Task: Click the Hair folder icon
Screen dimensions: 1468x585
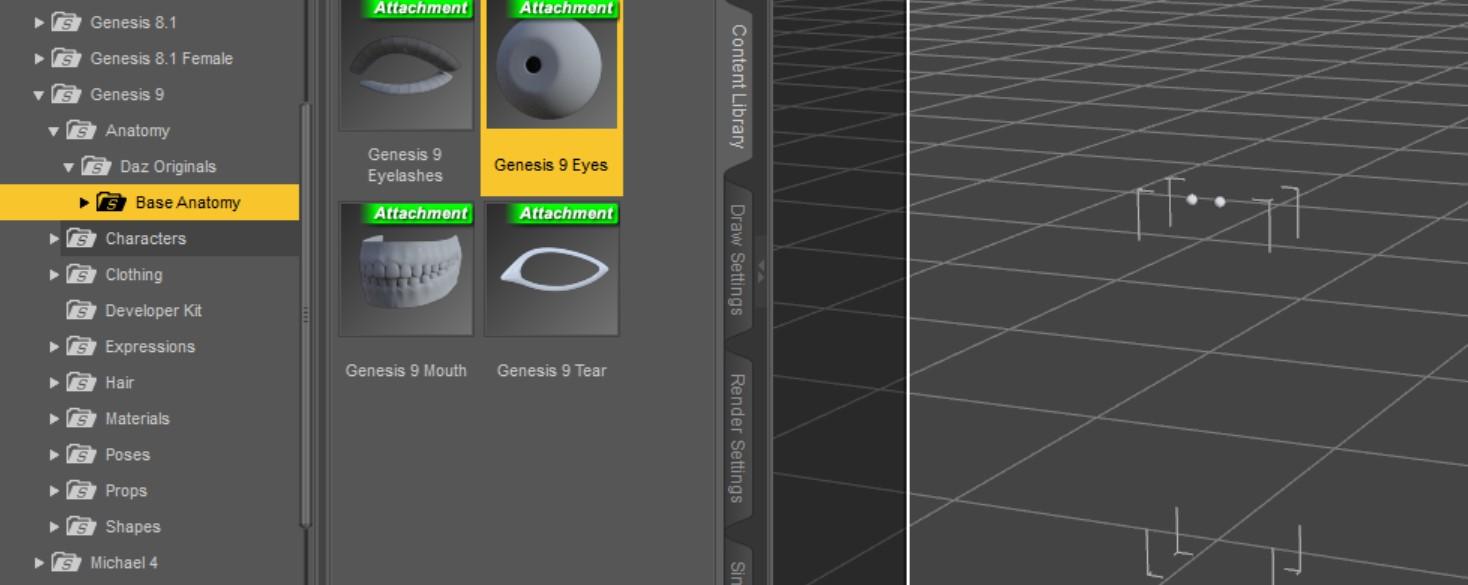Action: (x=81, y=382)
